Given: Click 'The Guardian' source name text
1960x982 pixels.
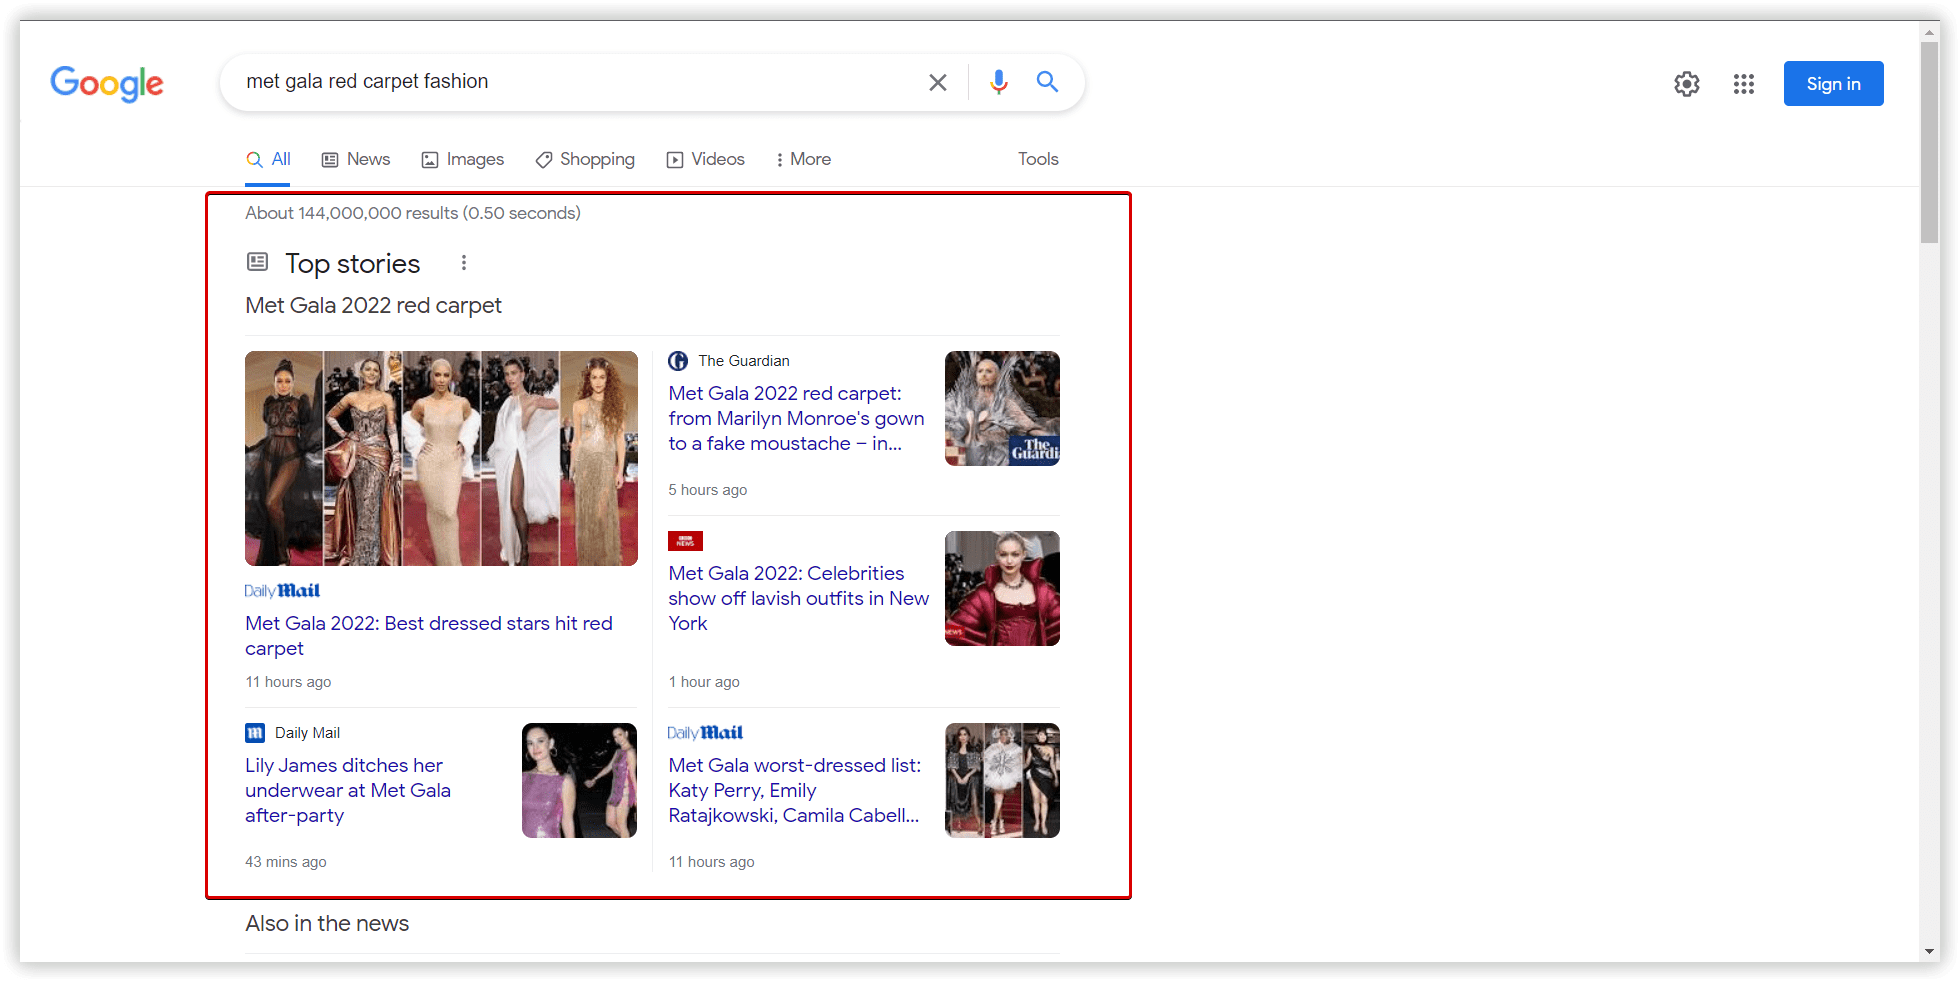Looking at the screenshot, I should 744,361.
